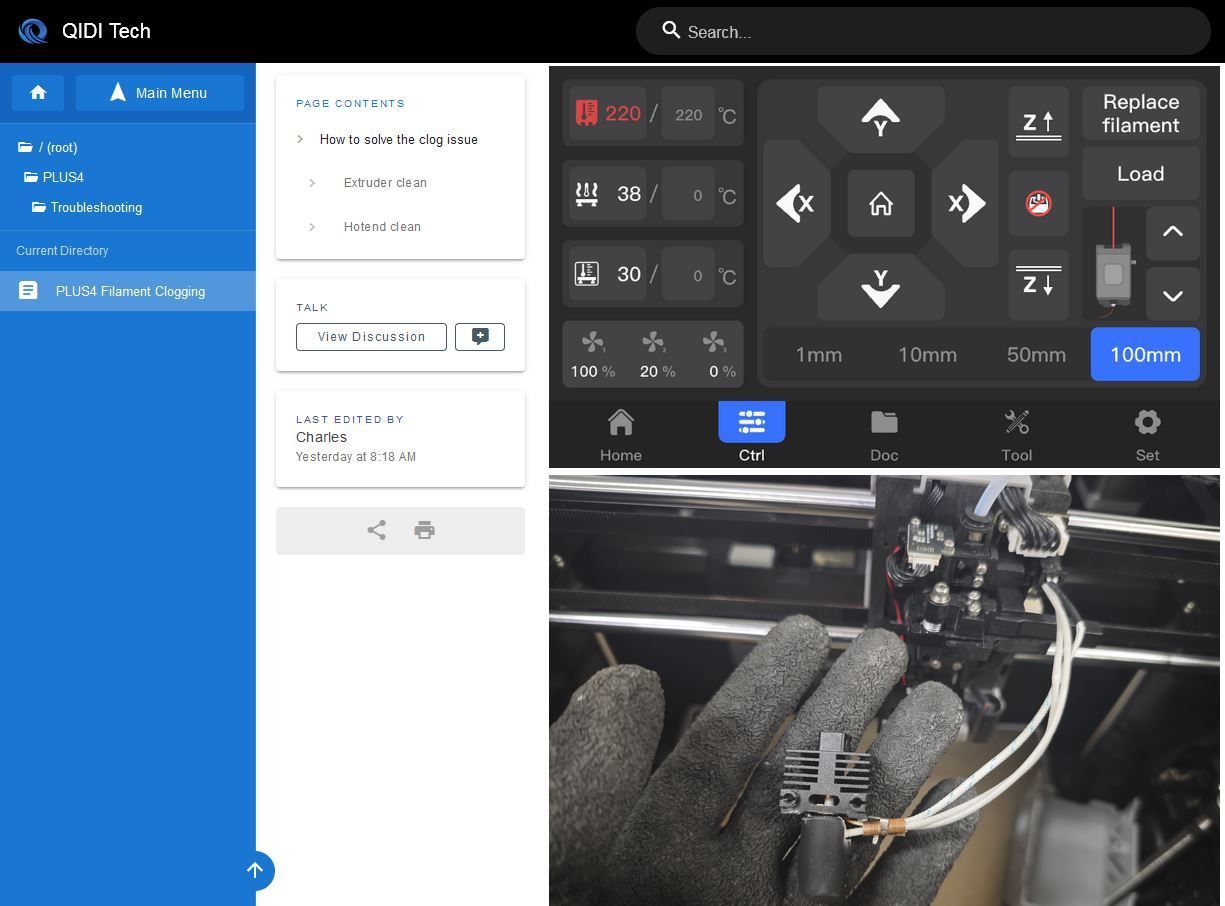The width and height of the screenshot is (1225, 906).
Task: Click the print page icon
Action: pyautogui.click(x=424, y=530)
